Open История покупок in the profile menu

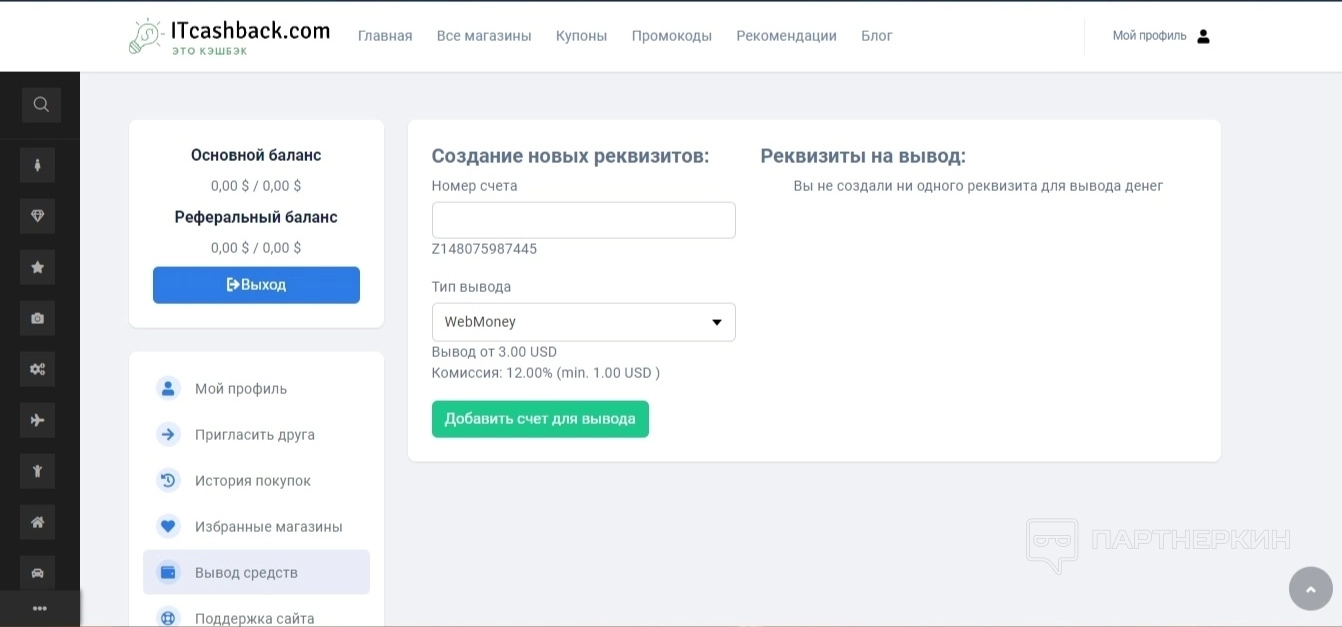(252, 481)
